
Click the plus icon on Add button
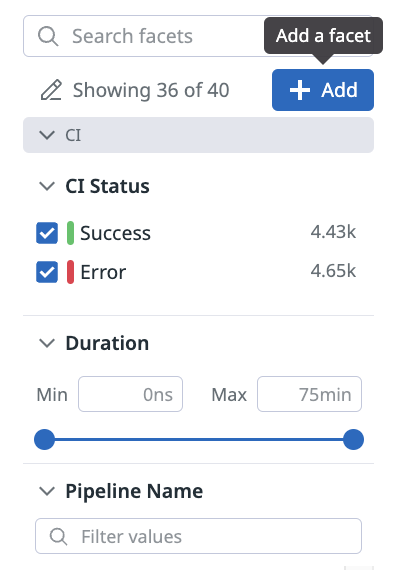[299, 90]
